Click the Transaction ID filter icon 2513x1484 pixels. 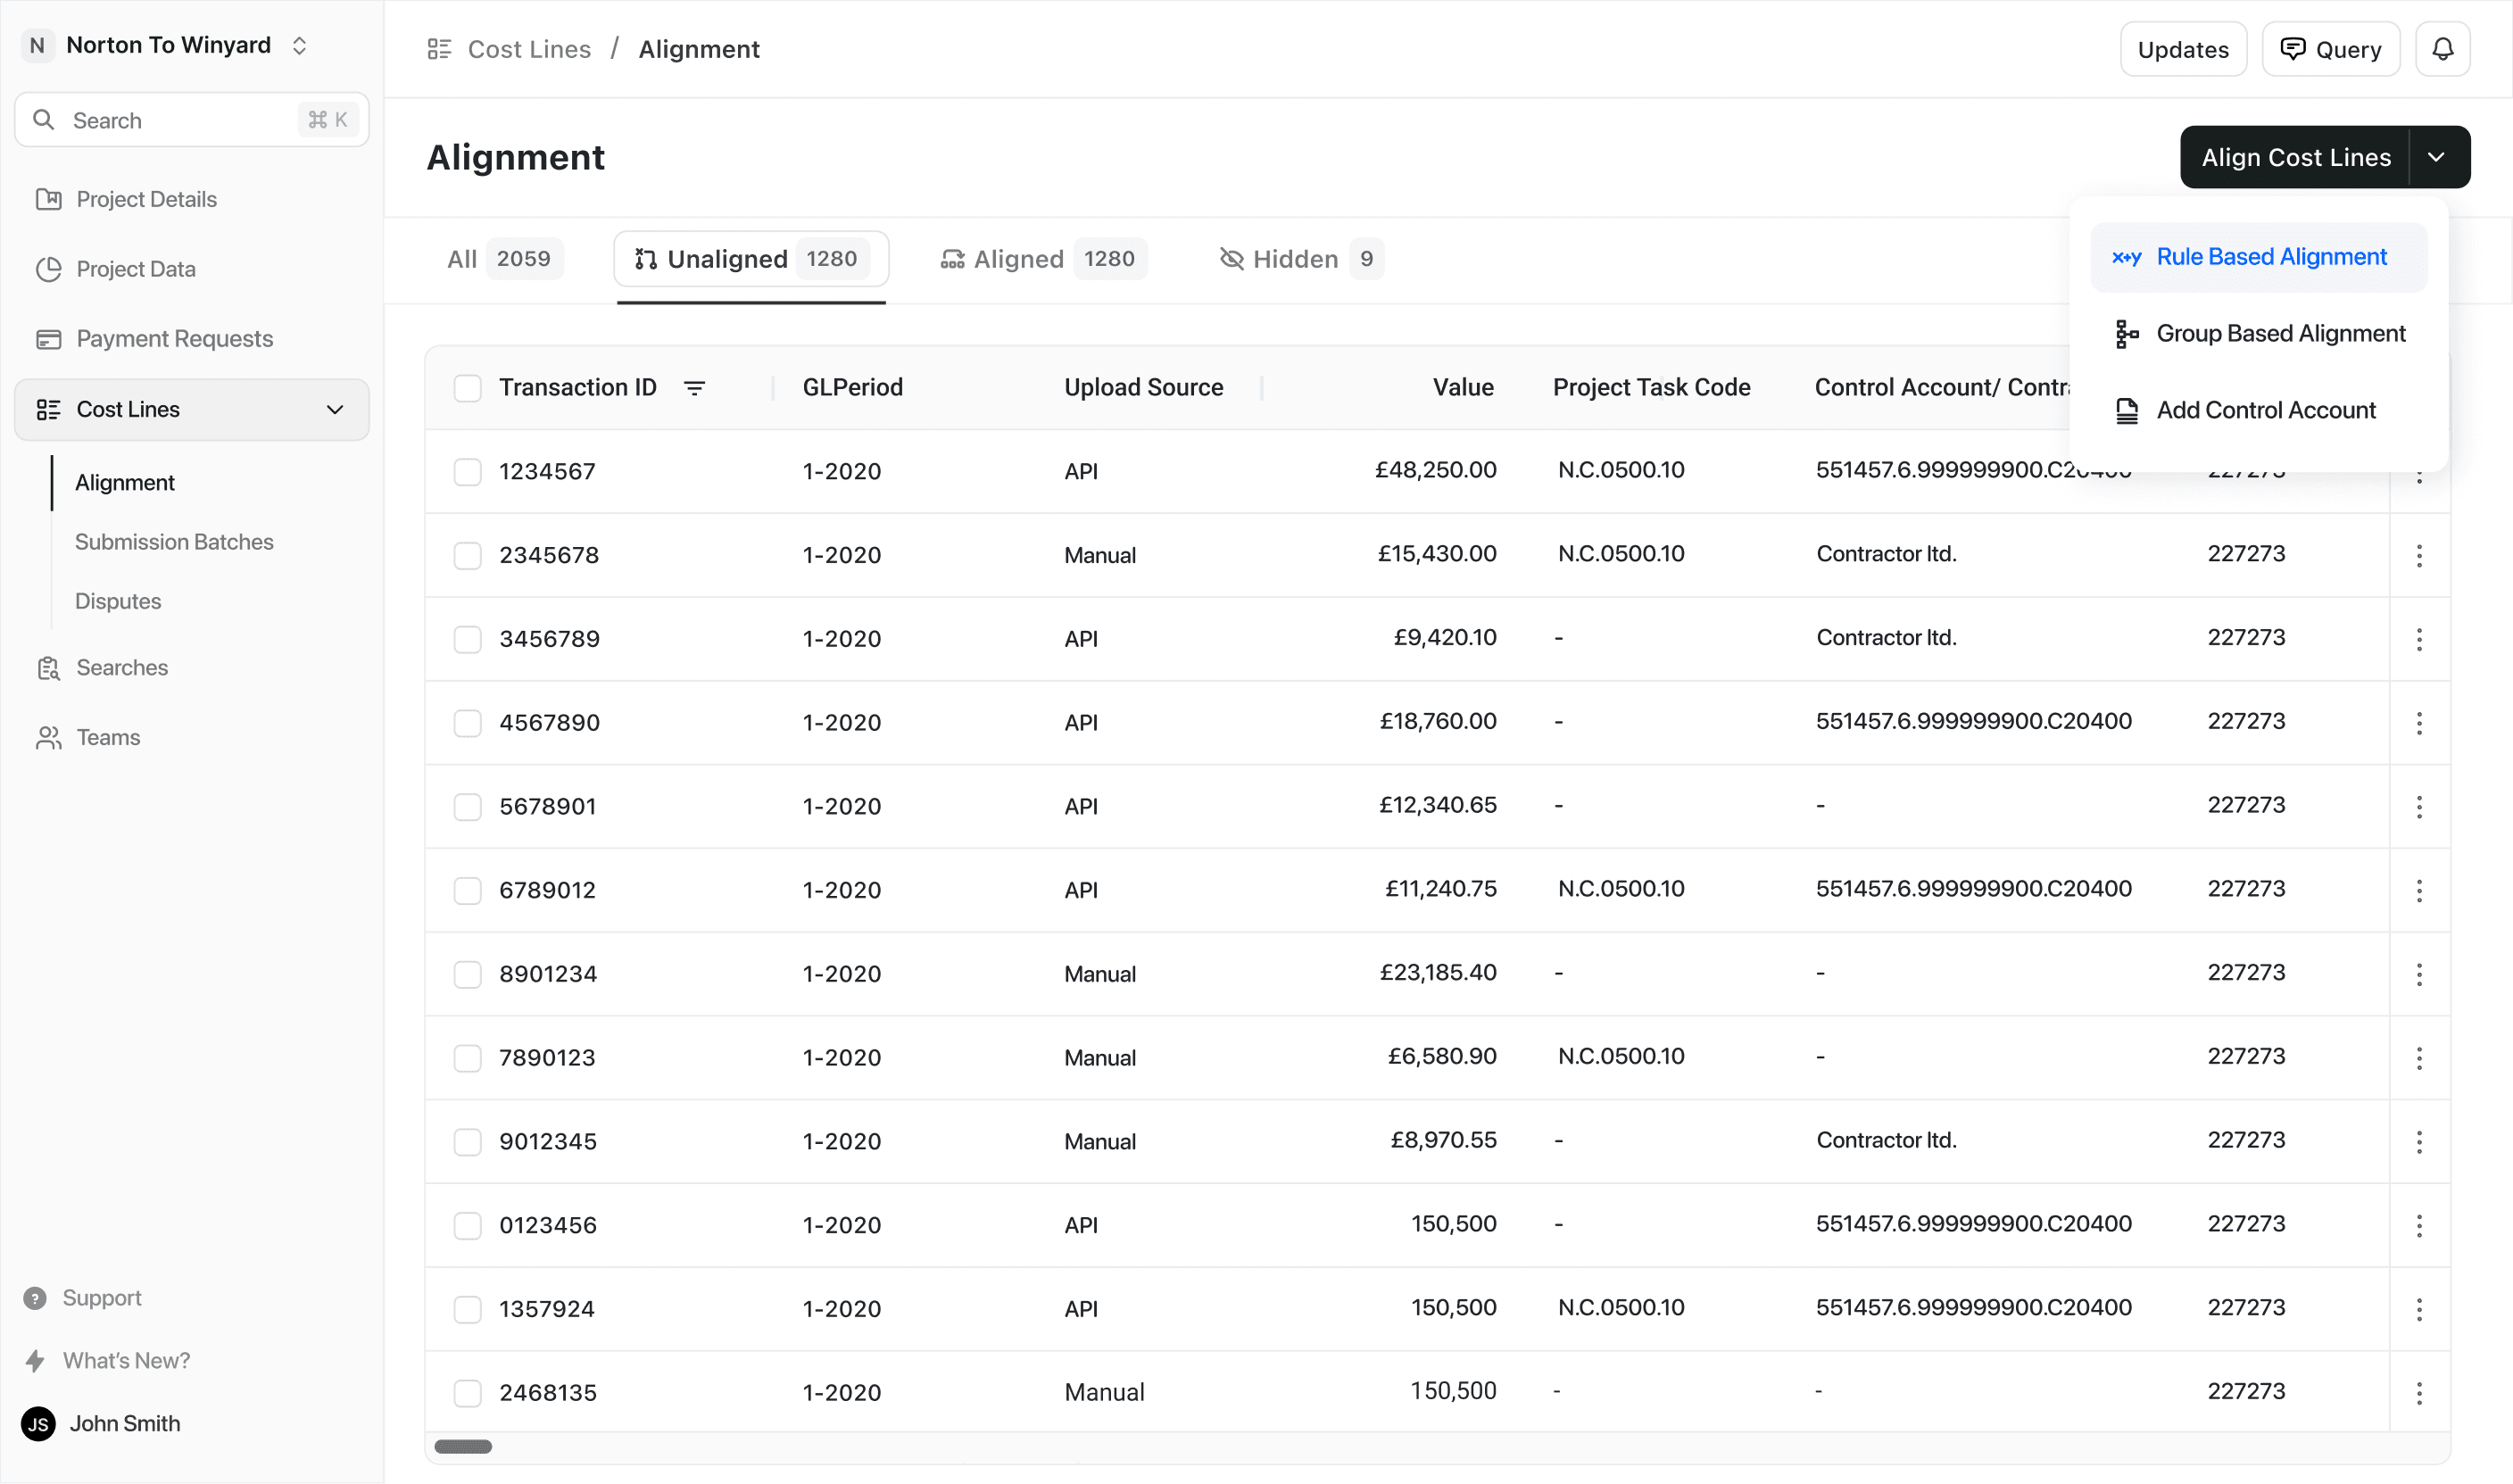pyautogui.click(x=694, y=387)
